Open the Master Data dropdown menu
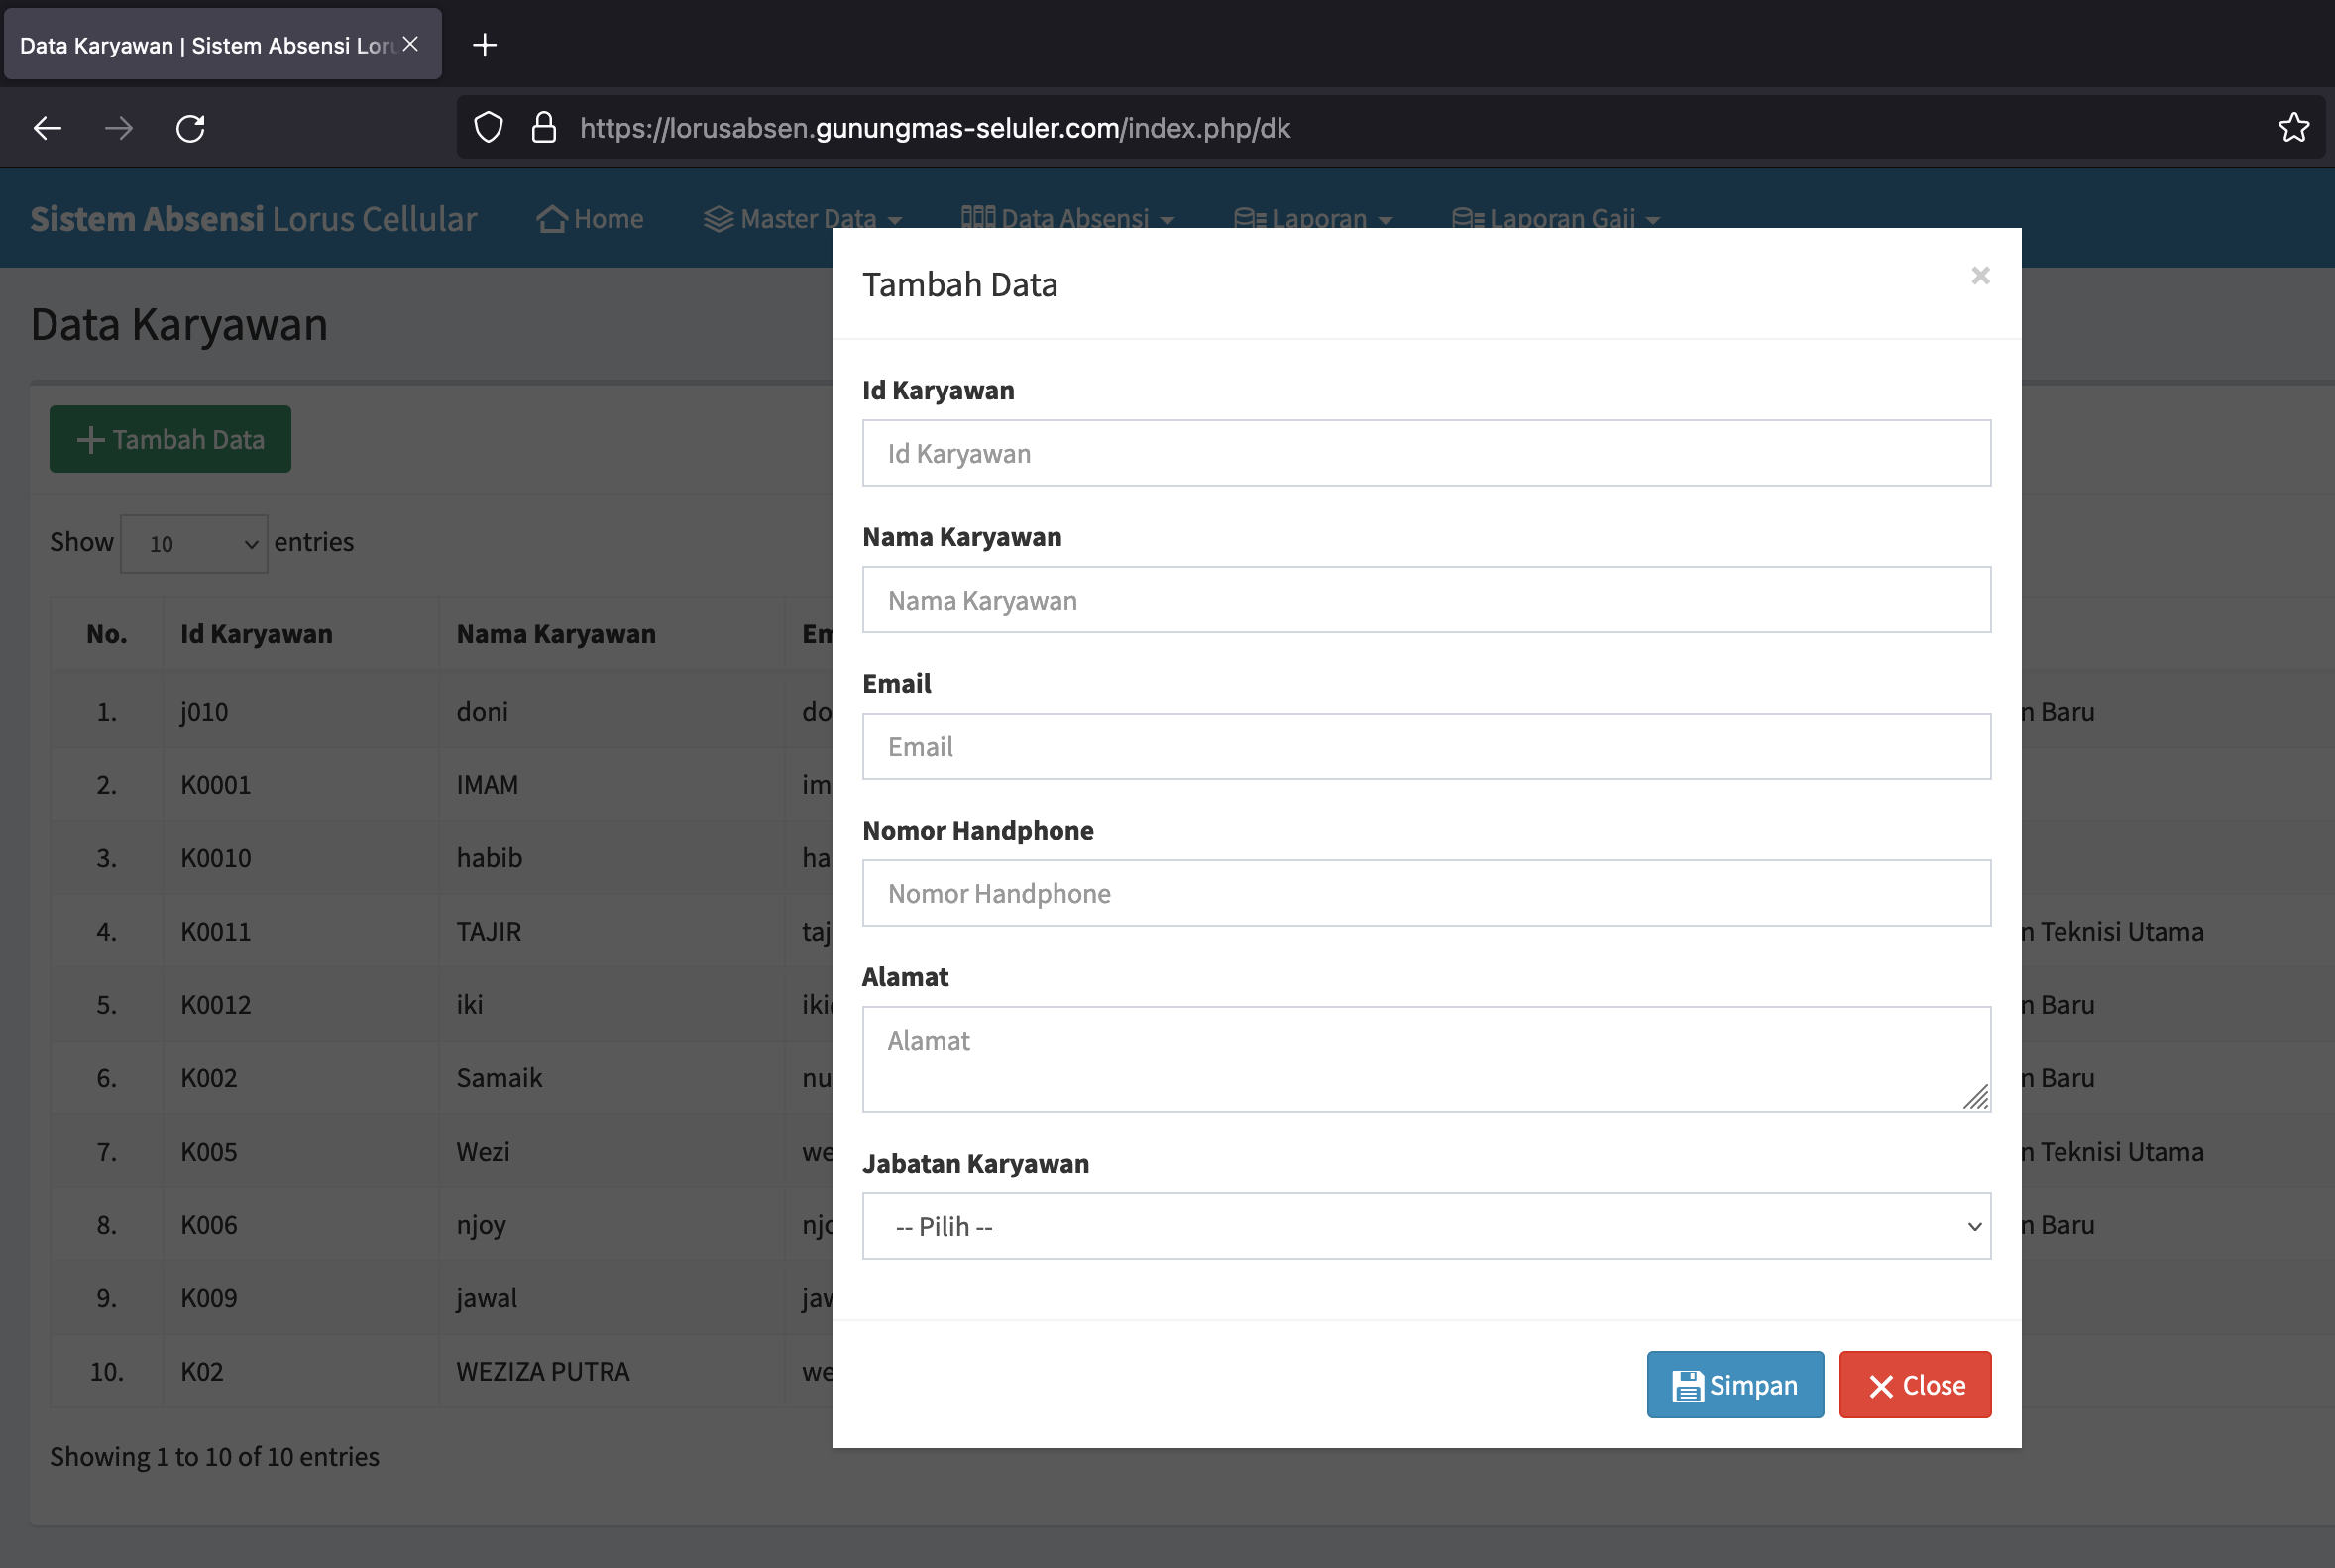The image size is (2335, 1568). 803,218
